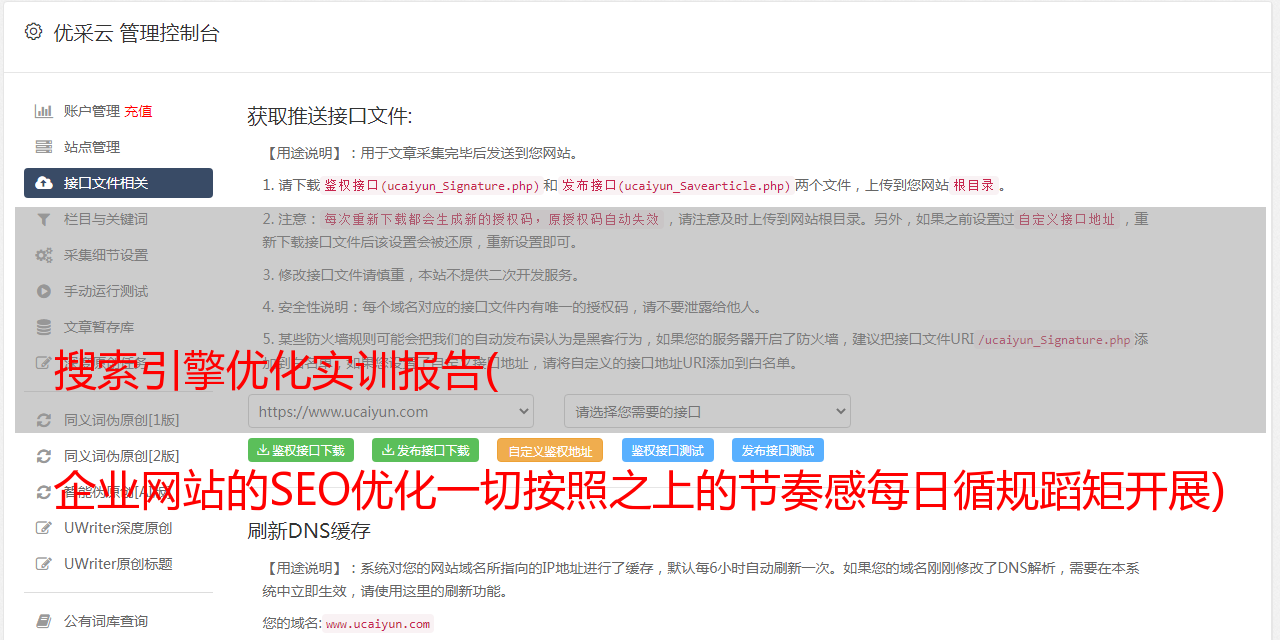Click the server icon beside 站点管理
Viewport: 1280px width, 640px height.
click(44, 147)
